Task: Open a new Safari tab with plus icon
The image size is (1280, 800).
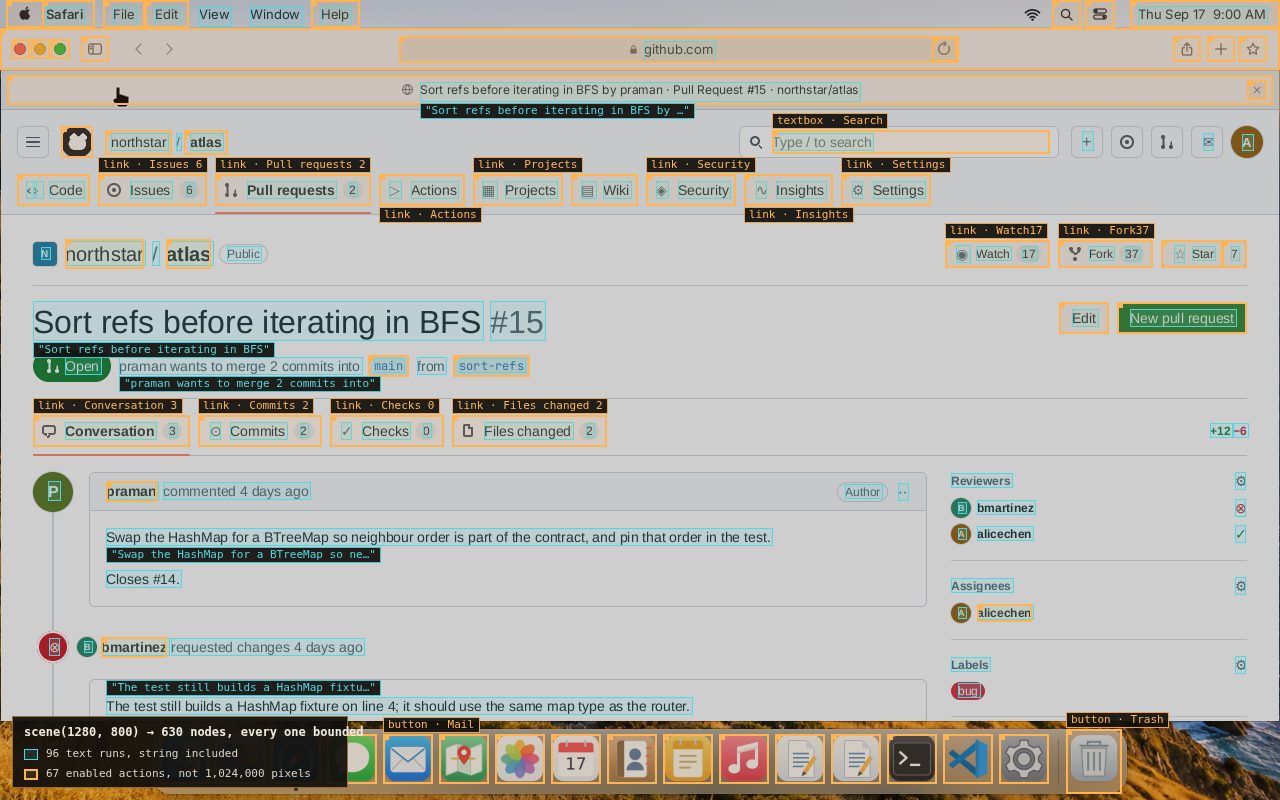Action: 1221,49
